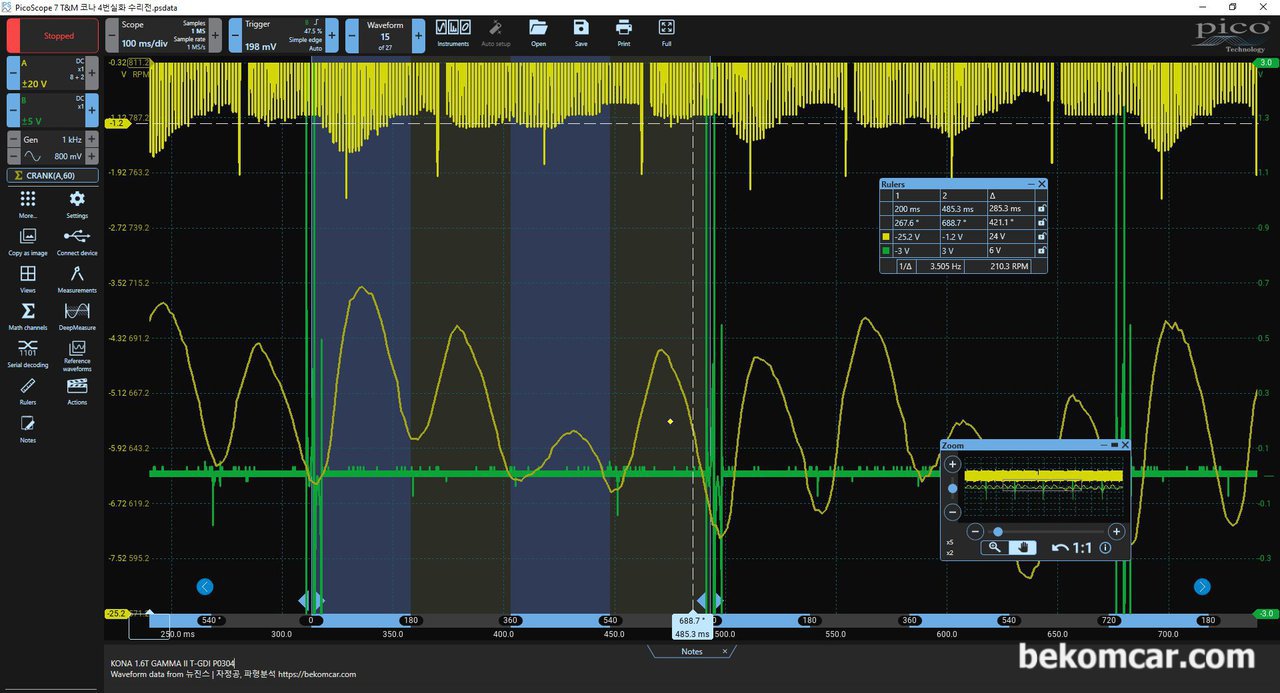
Task: Open the Settings gear
Action: click(77, 204)
